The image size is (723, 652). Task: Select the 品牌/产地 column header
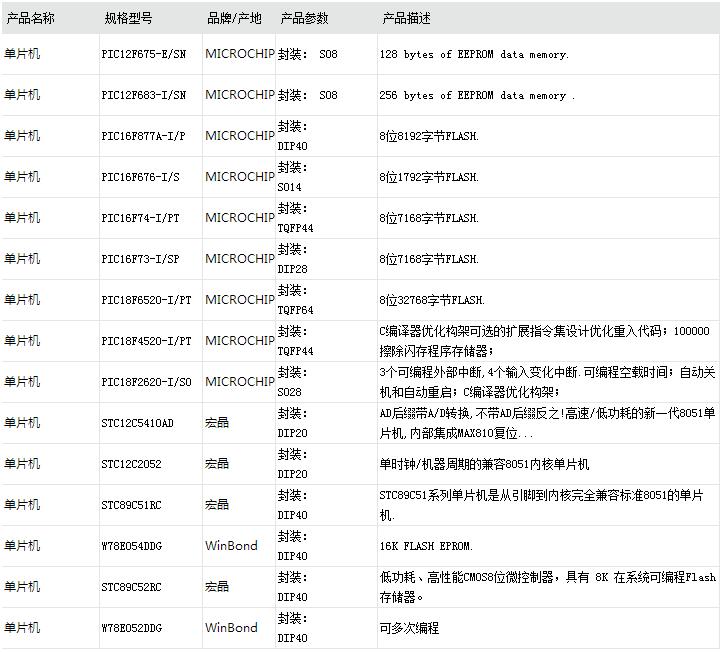234,18
